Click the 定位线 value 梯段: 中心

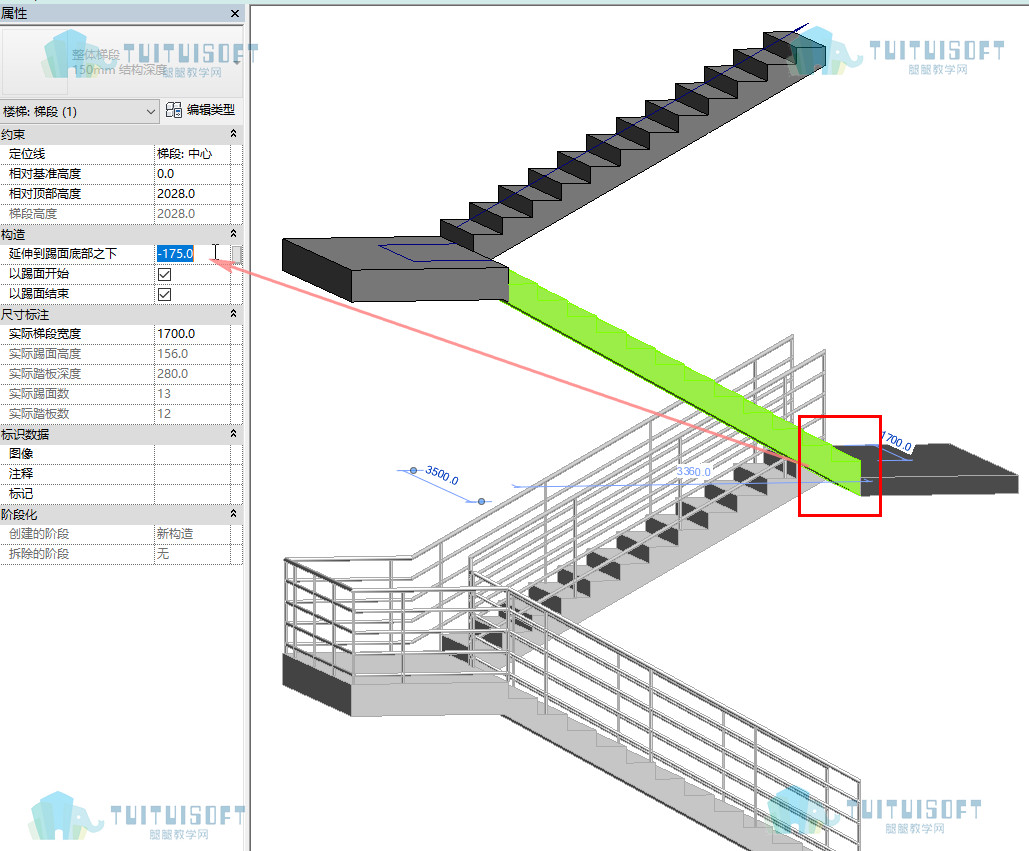pyautogui.click(x=193, y=154)
